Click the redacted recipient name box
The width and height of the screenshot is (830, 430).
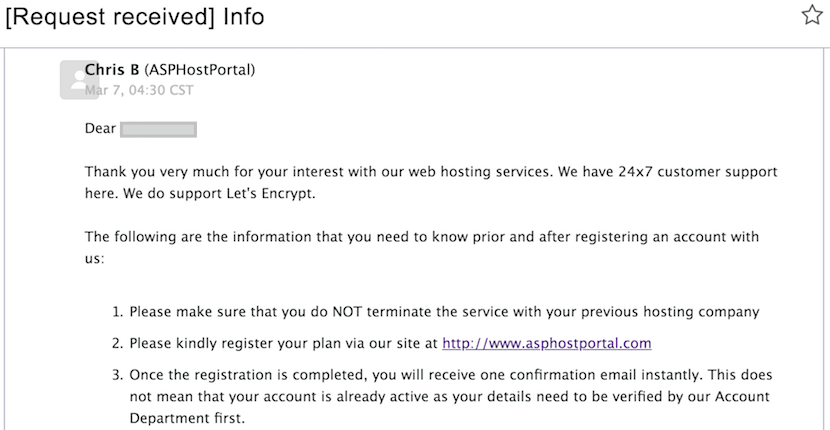pyautogui.click(x=158, y=130)
